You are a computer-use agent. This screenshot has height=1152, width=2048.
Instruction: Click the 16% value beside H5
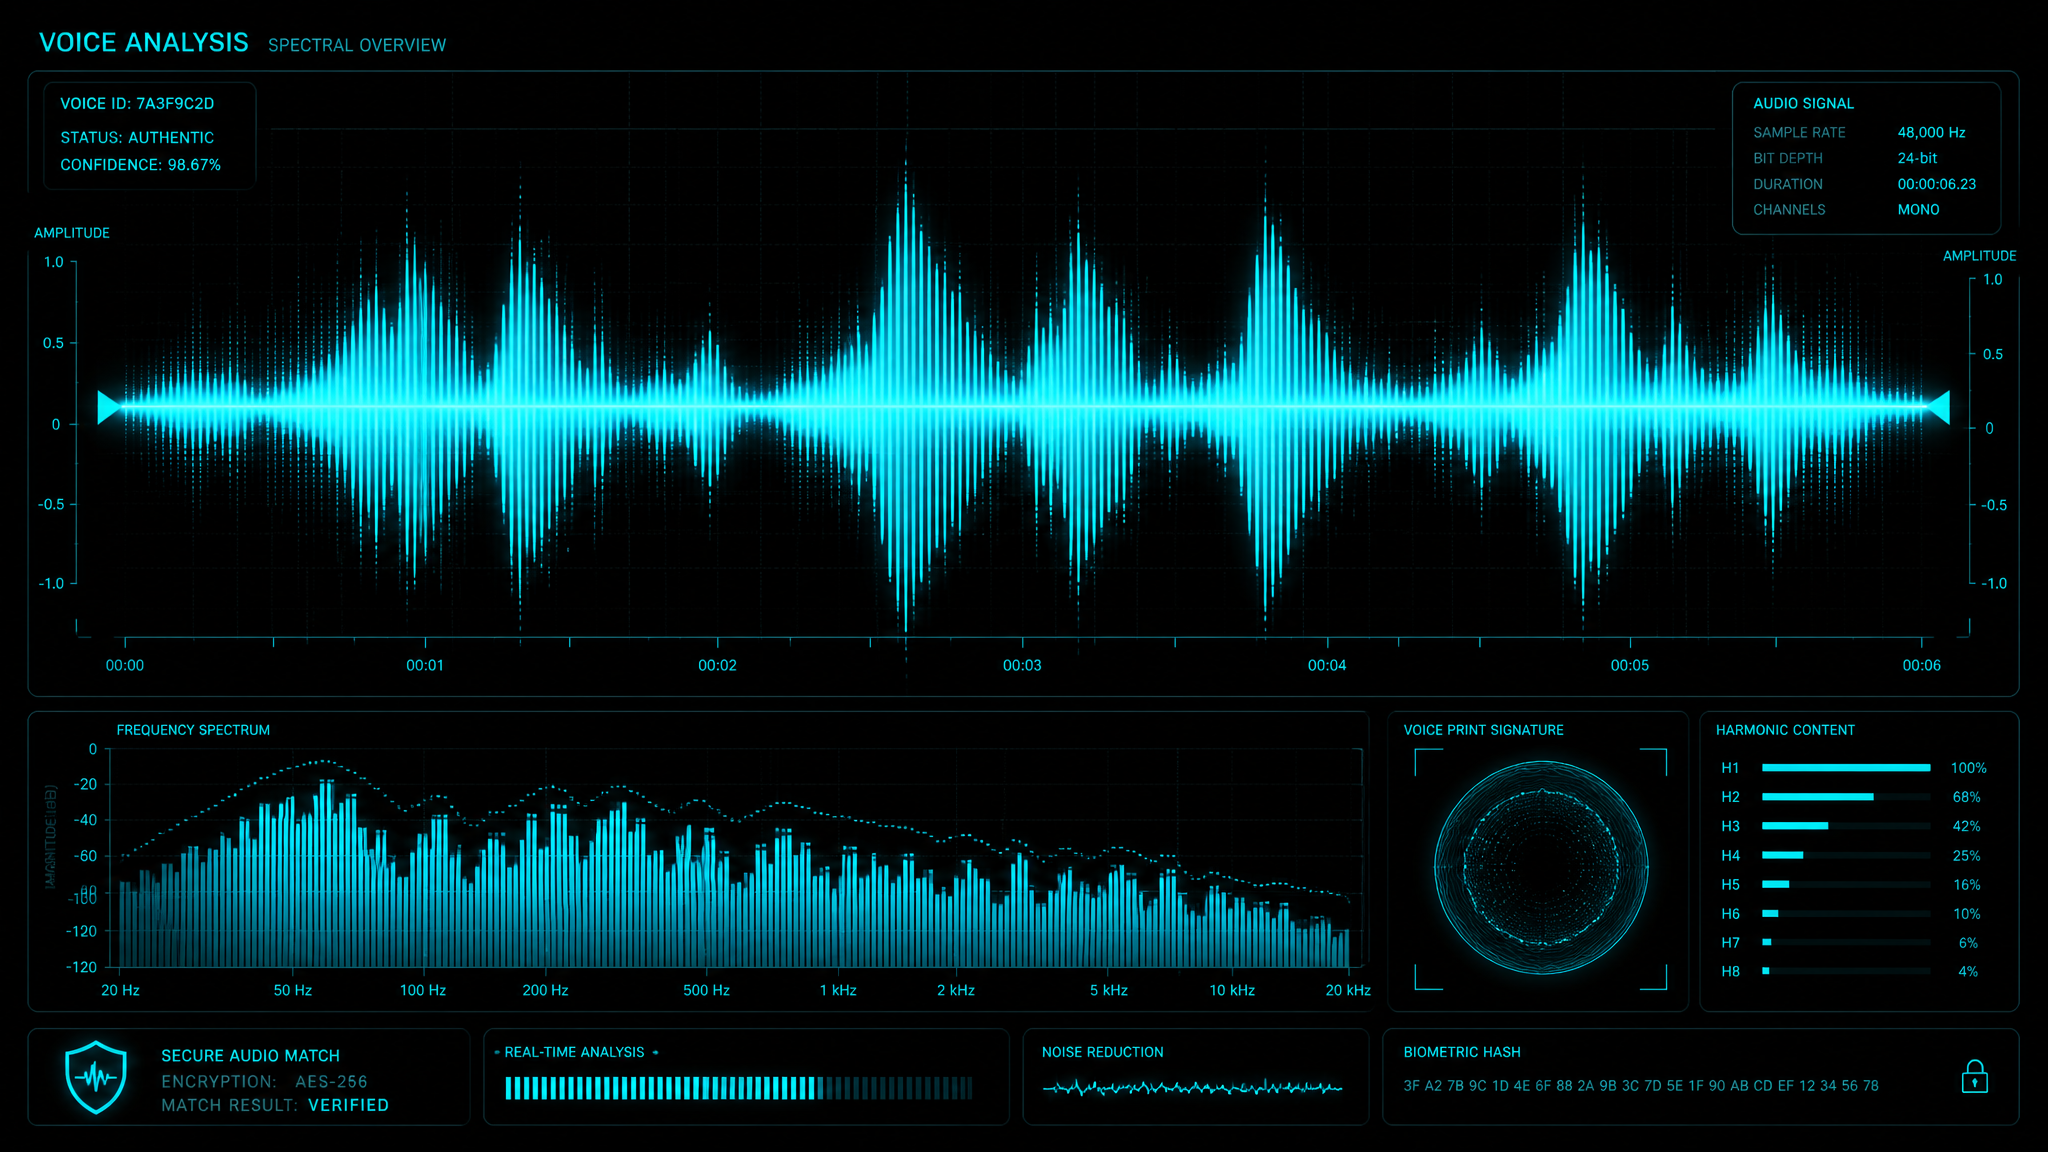[x=1966, y=886]
